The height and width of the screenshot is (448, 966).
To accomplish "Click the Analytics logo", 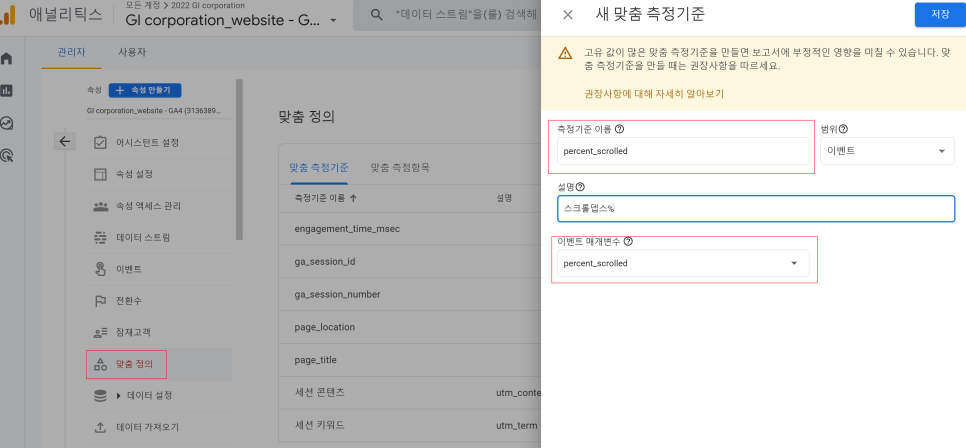I will (7, 15).
